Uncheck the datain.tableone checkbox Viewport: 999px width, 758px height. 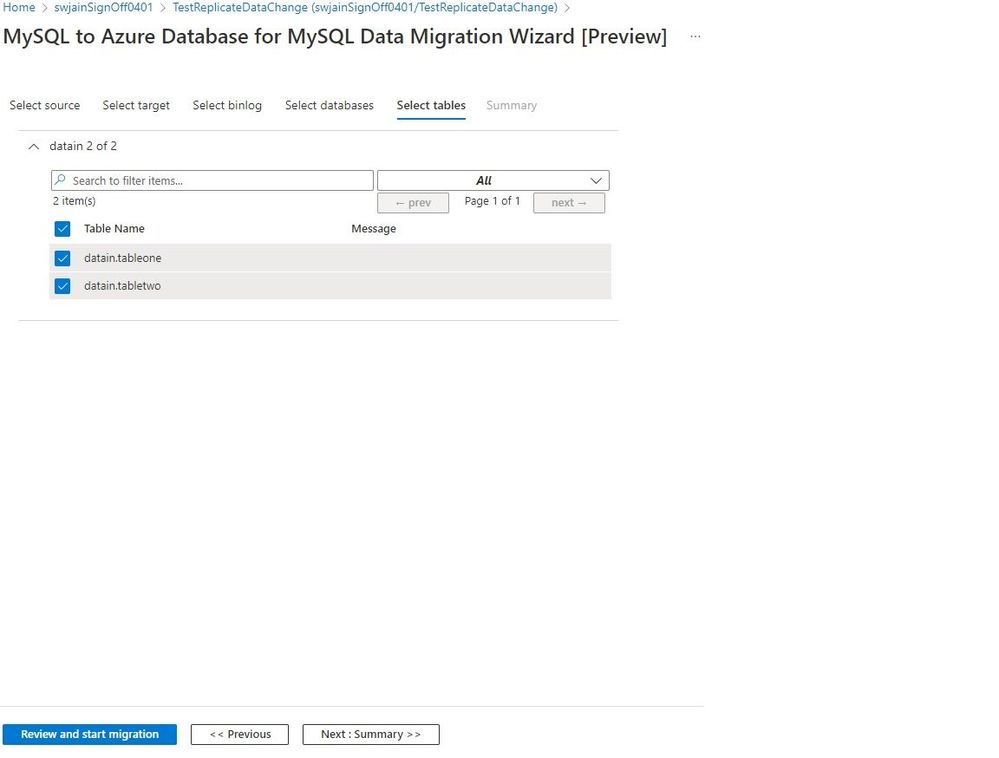pyautogui.click(x=62, y=258)
